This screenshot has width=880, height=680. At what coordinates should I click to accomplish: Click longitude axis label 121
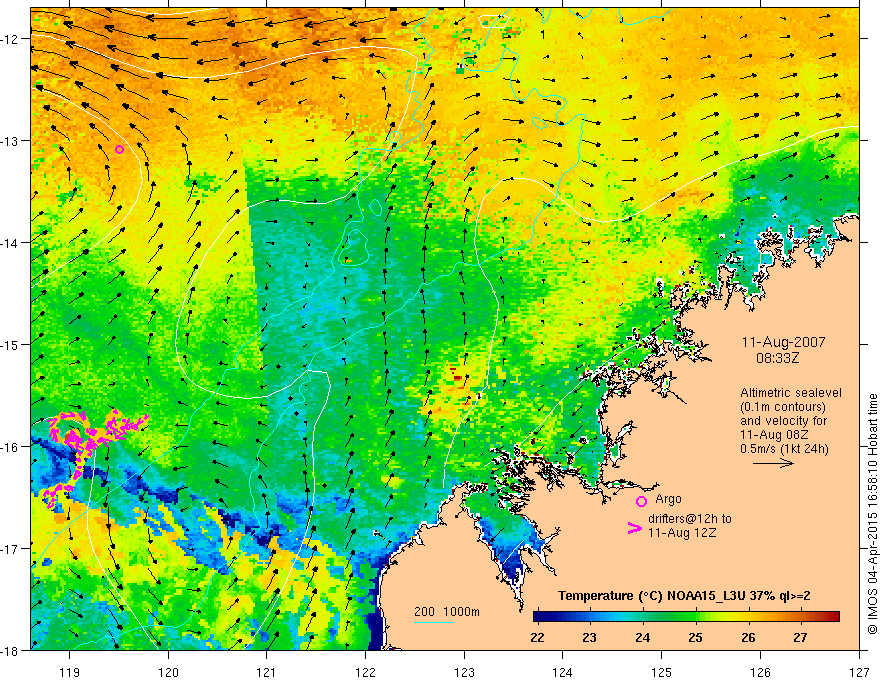pos(267,672)
